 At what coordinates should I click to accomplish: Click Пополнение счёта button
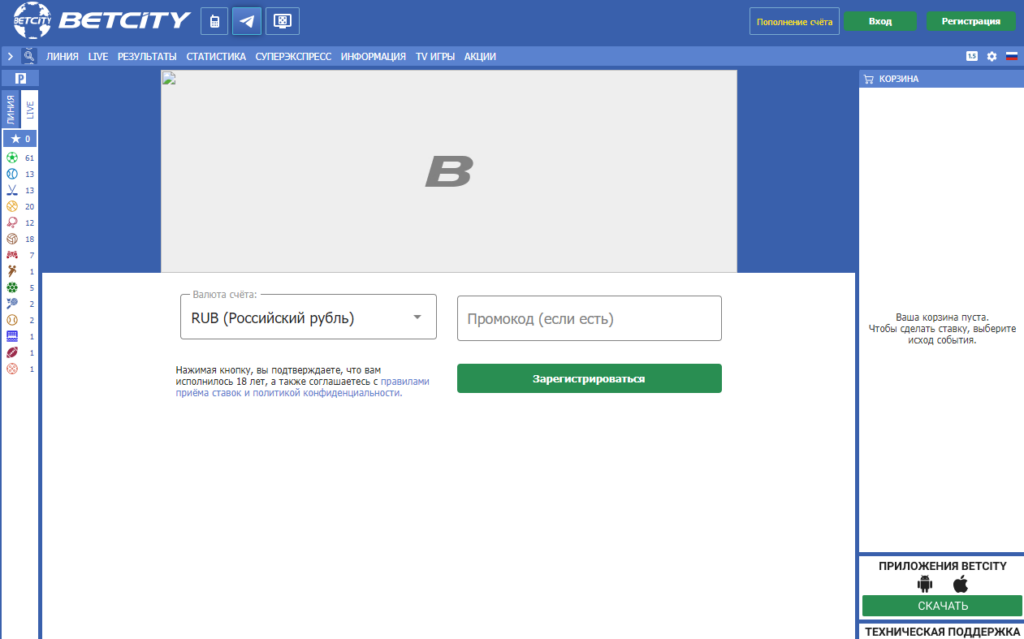(x=794, y=22)
